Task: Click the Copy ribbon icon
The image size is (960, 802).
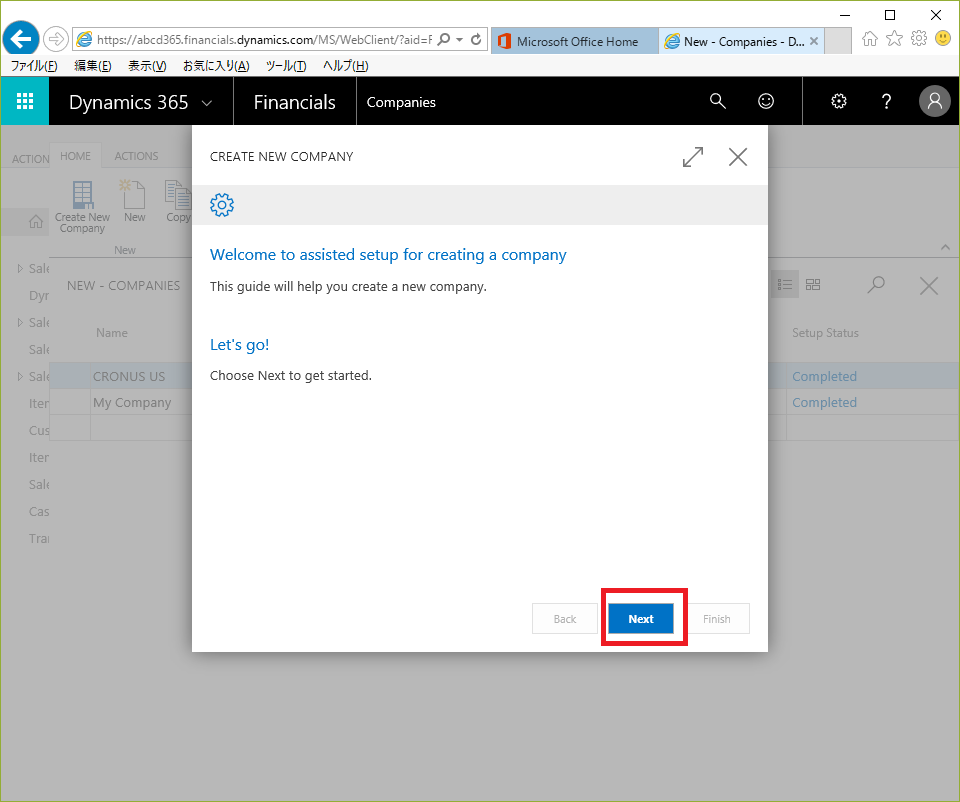Action: [x=178, y=201]
